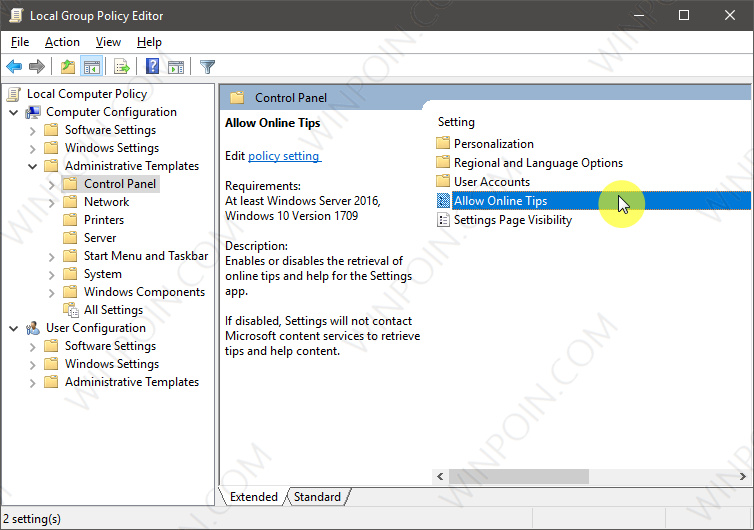Switch to the Extended tab

tap(253, 496)
